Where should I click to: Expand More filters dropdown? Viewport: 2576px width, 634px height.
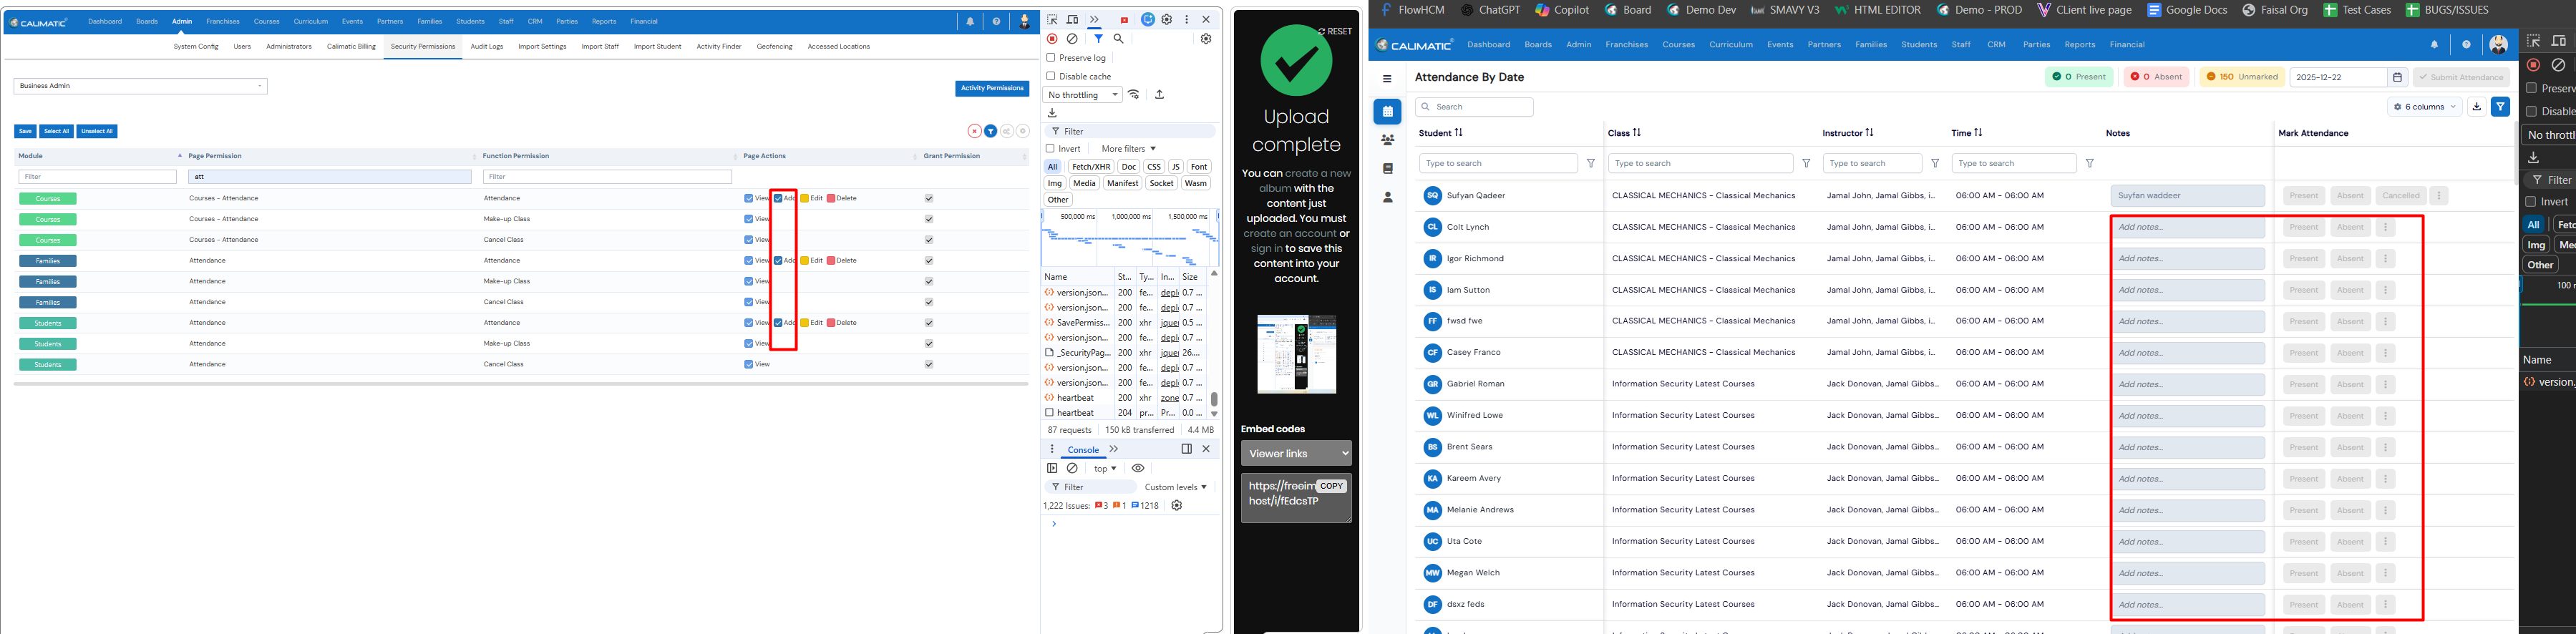pyautogui.click(x=1128, y=149)
